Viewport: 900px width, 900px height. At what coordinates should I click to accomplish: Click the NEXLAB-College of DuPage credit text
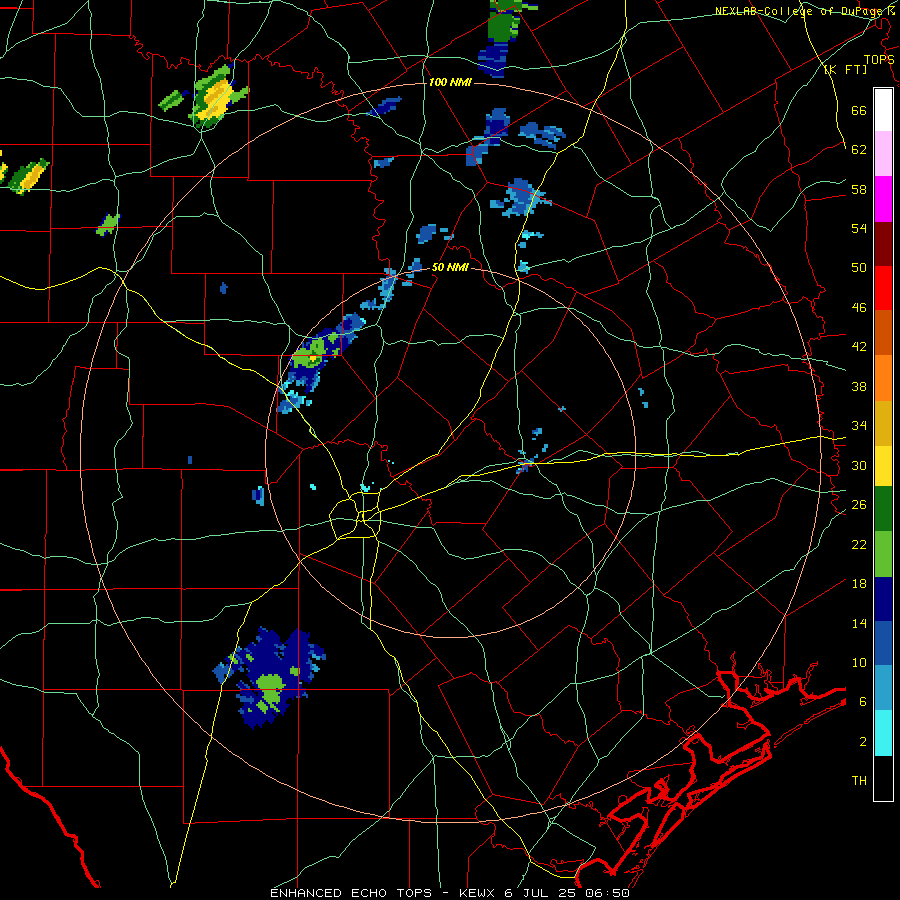(802, 10)
